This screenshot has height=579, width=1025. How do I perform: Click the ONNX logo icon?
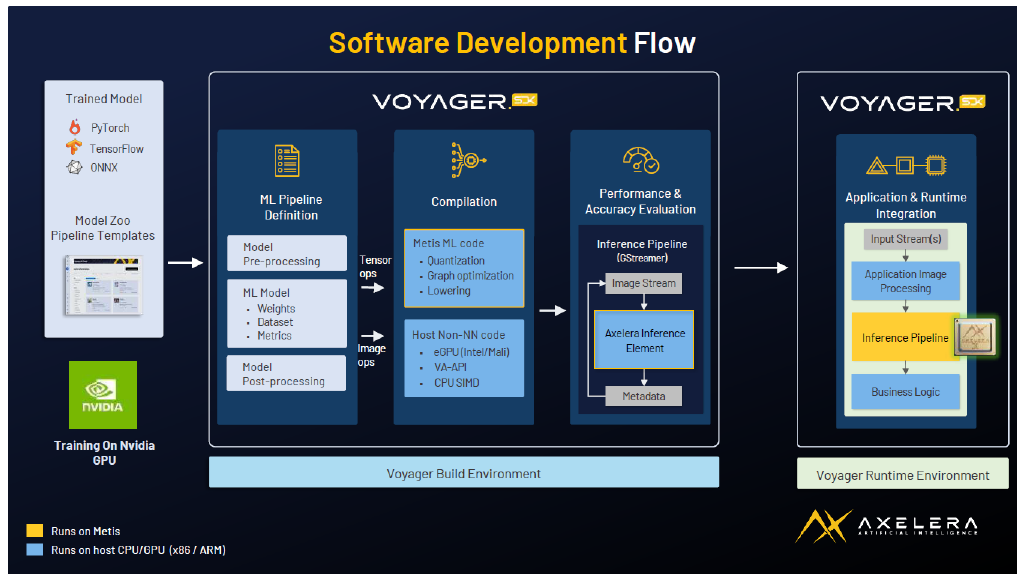(74, 167)
